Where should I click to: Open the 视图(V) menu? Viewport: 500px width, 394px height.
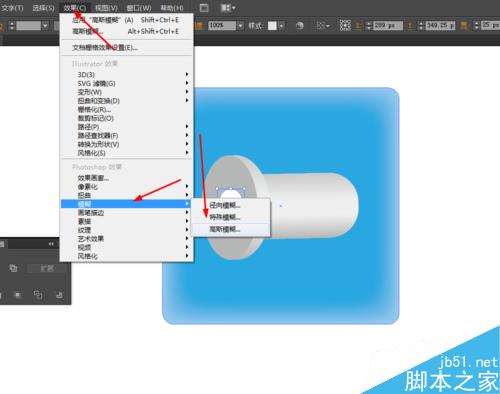[106, 8]
